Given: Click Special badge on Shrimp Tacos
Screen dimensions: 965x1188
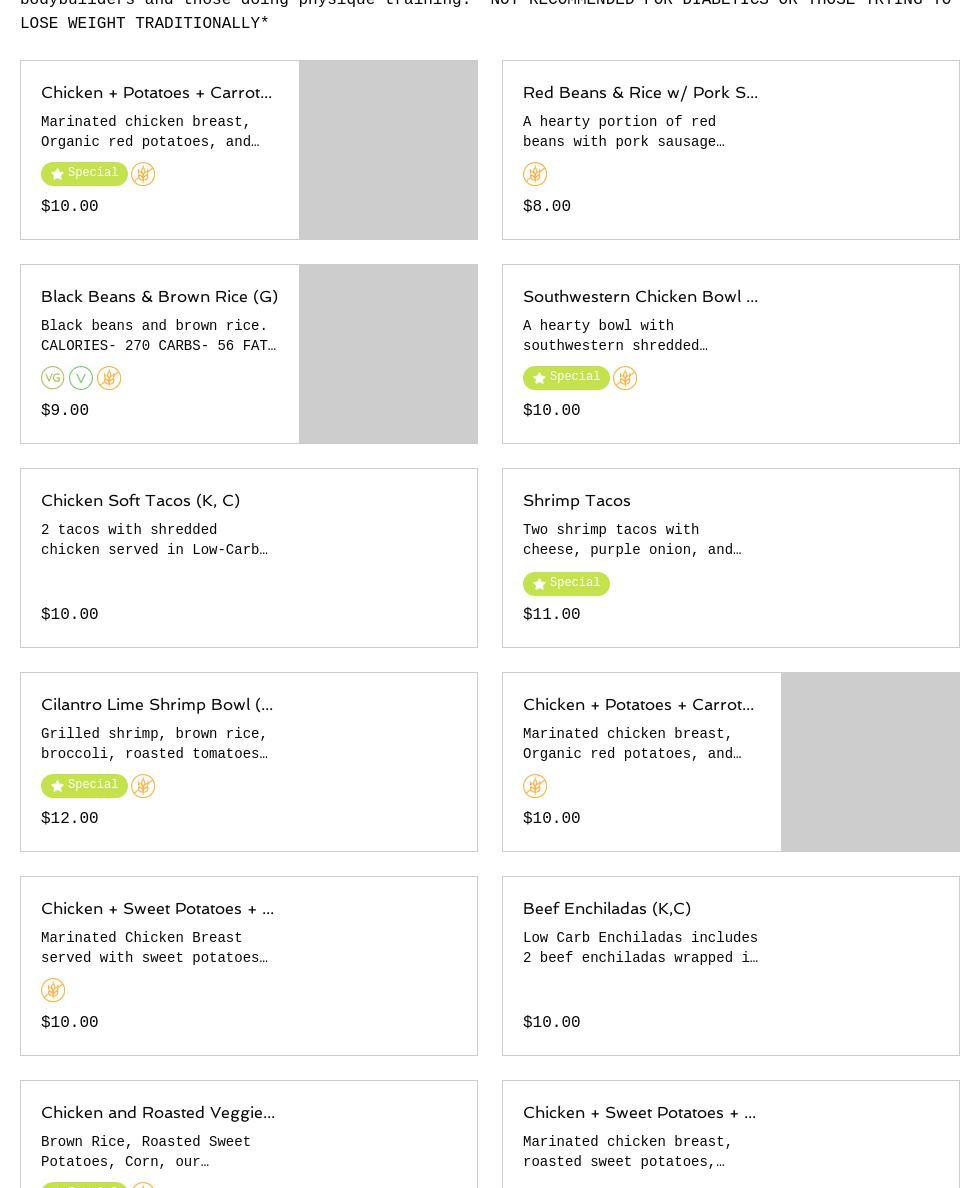Looking at the screenshot, I should 566,583.
